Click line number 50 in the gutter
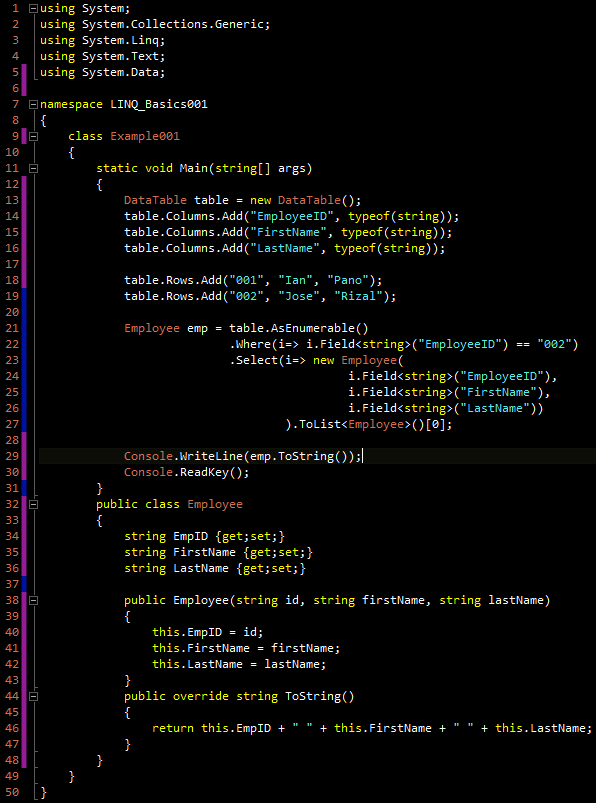Viewport: 596px width, 803px height. pos(12,792)
